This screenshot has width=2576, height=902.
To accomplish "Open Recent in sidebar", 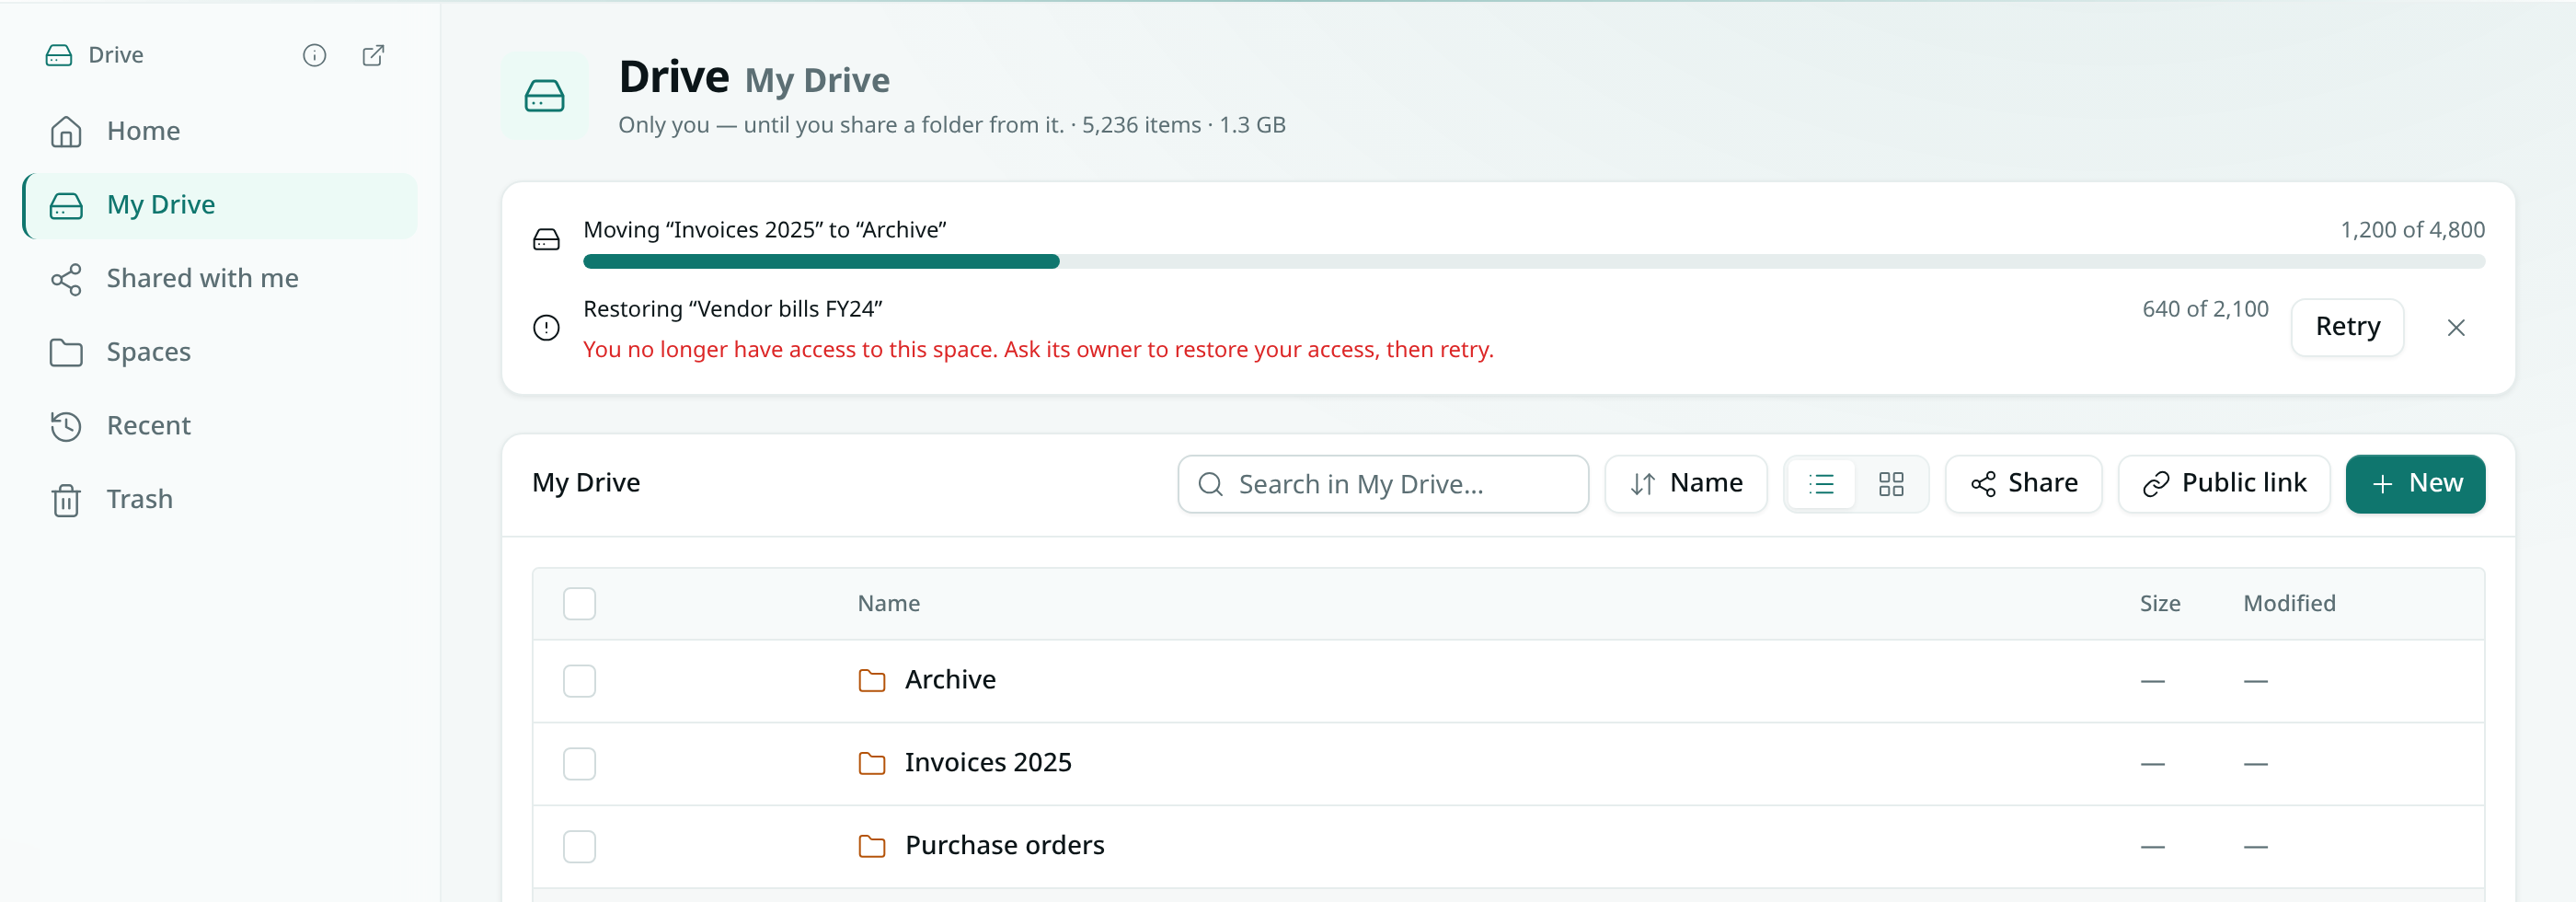I will click(x=220, y=426).
